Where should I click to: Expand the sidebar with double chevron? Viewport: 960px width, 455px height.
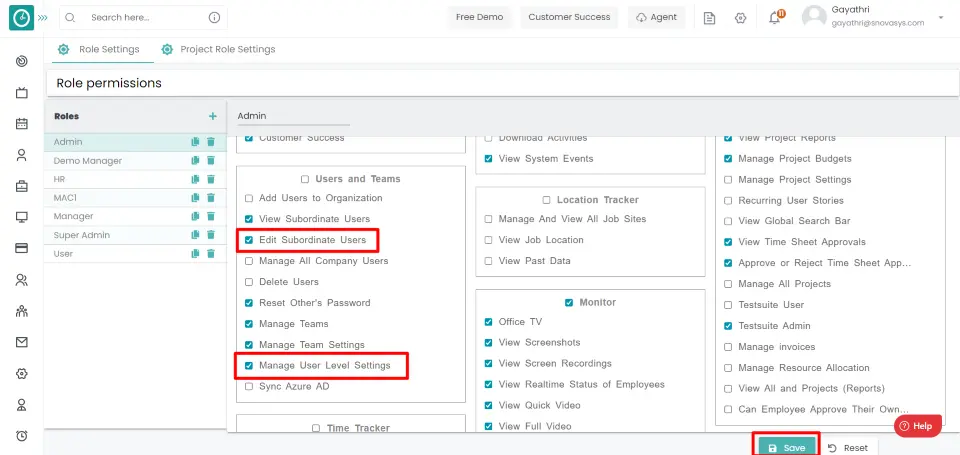pyautogui.click(x=43, y=18)
